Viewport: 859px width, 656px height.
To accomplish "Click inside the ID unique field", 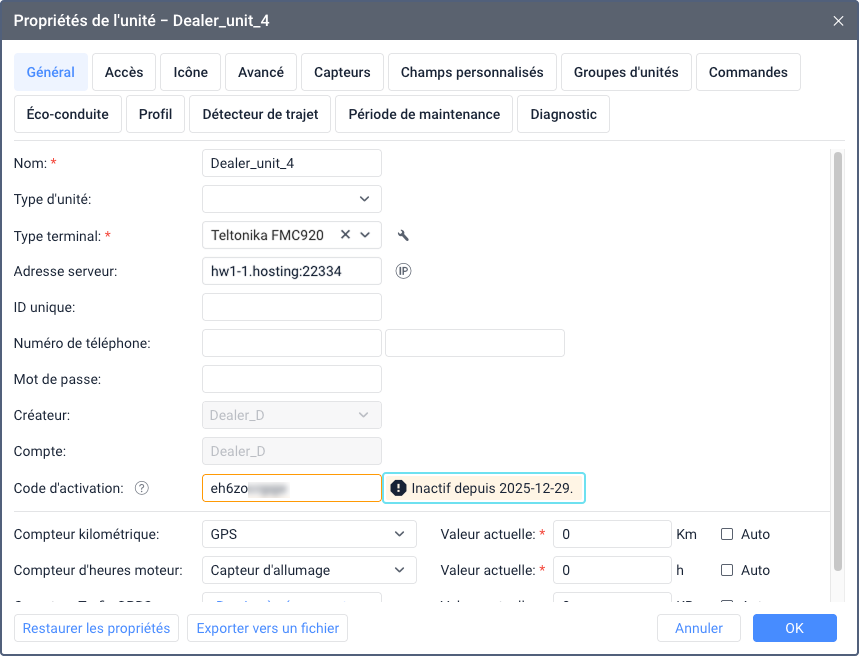I will pyautogui.click(x=291, y=307).
